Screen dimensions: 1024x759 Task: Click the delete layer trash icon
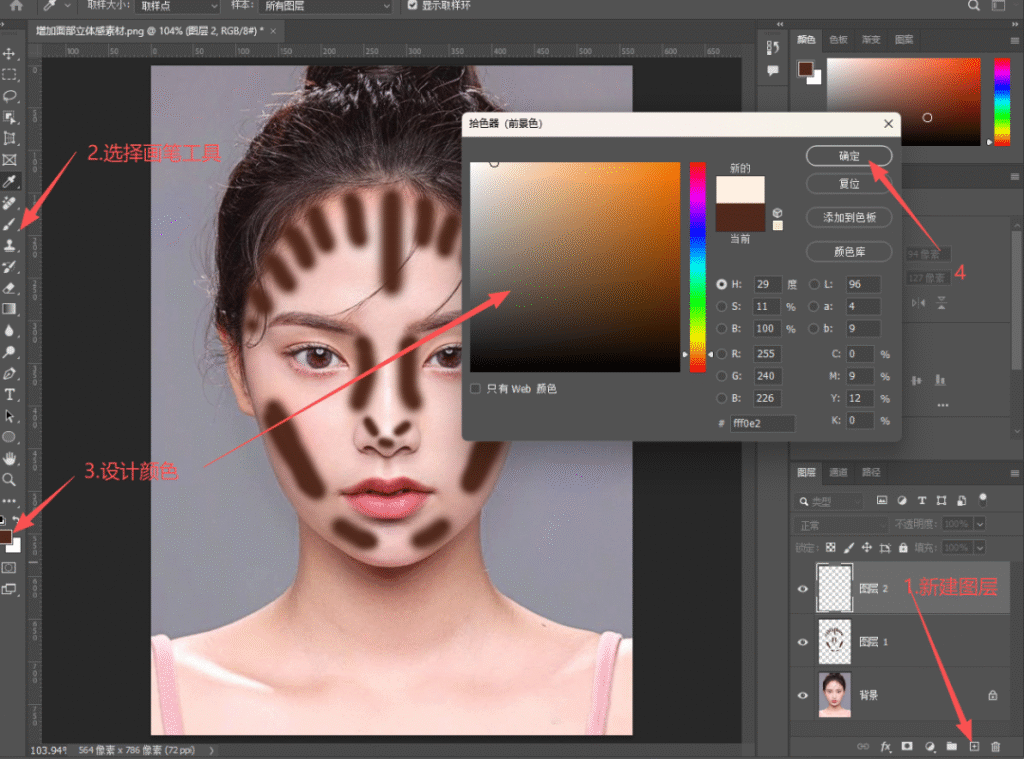click(x=995, y=747)
